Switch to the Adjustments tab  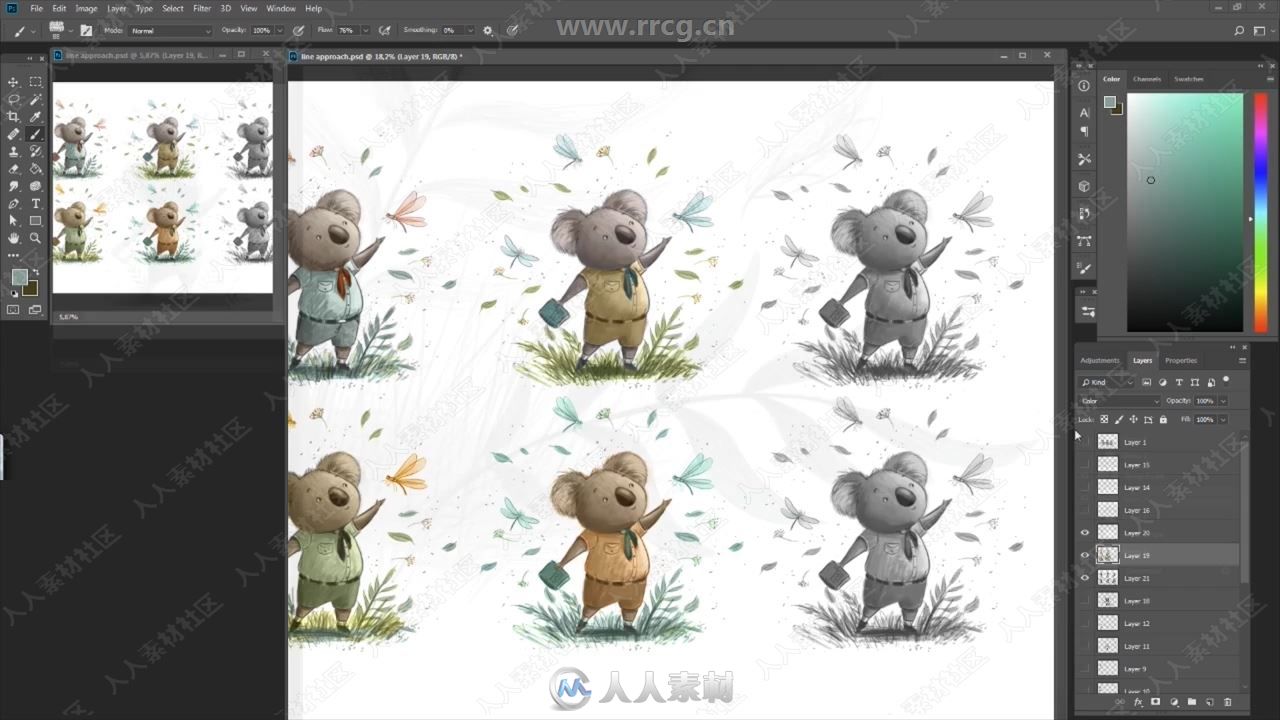(1100, 360)
